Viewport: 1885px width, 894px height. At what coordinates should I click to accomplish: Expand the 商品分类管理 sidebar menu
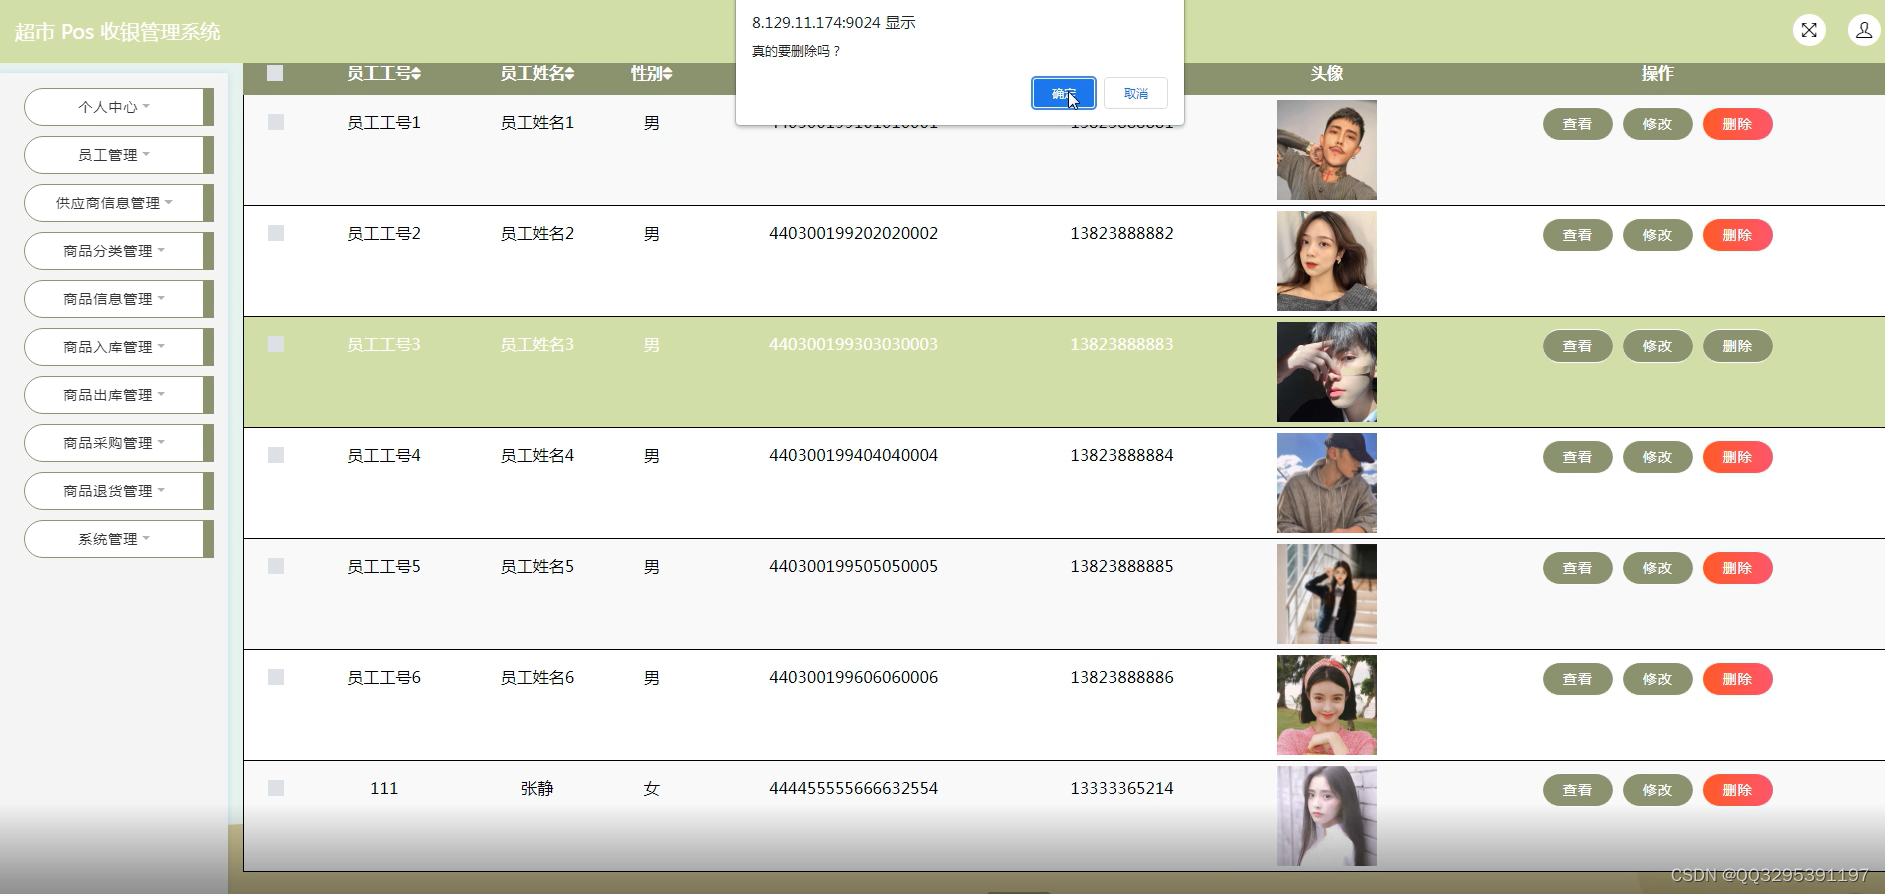click(118, 251)
